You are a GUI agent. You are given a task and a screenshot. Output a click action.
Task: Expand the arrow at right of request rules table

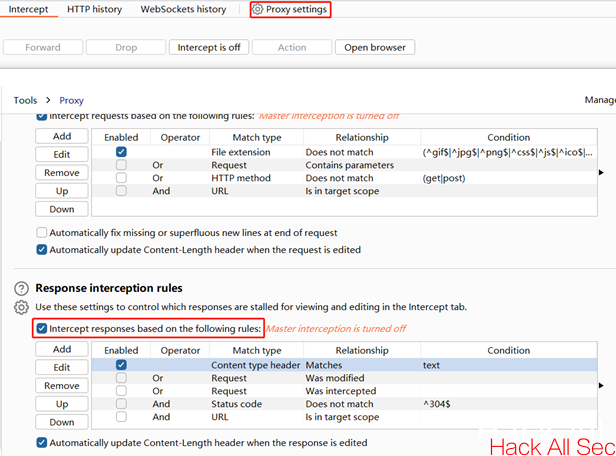(601, 172)
